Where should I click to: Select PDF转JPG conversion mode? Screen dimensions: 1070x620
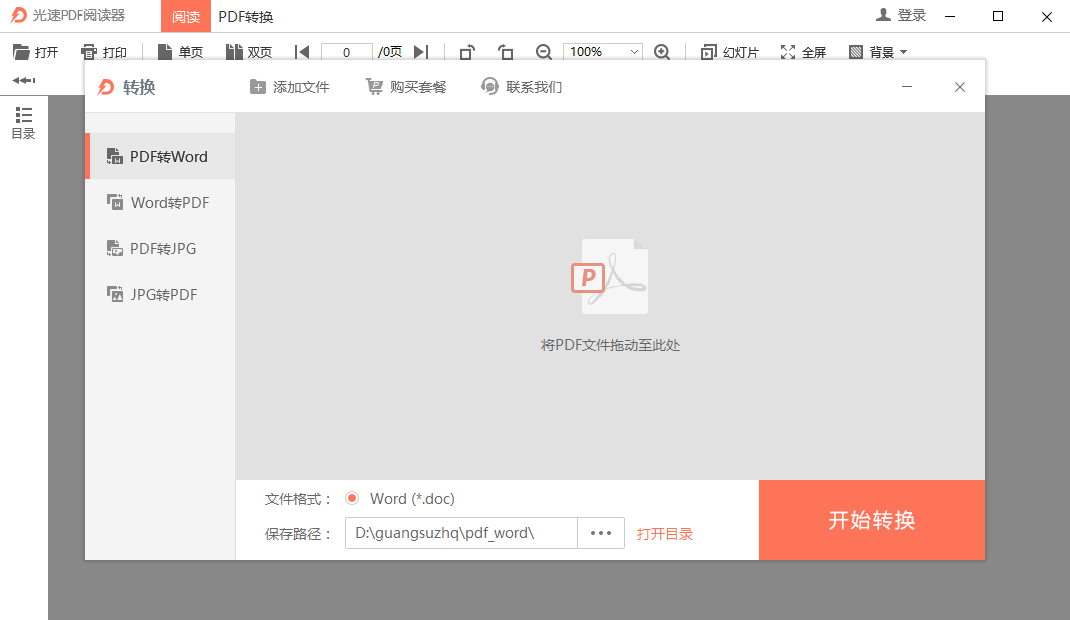[x=160, y=248]
